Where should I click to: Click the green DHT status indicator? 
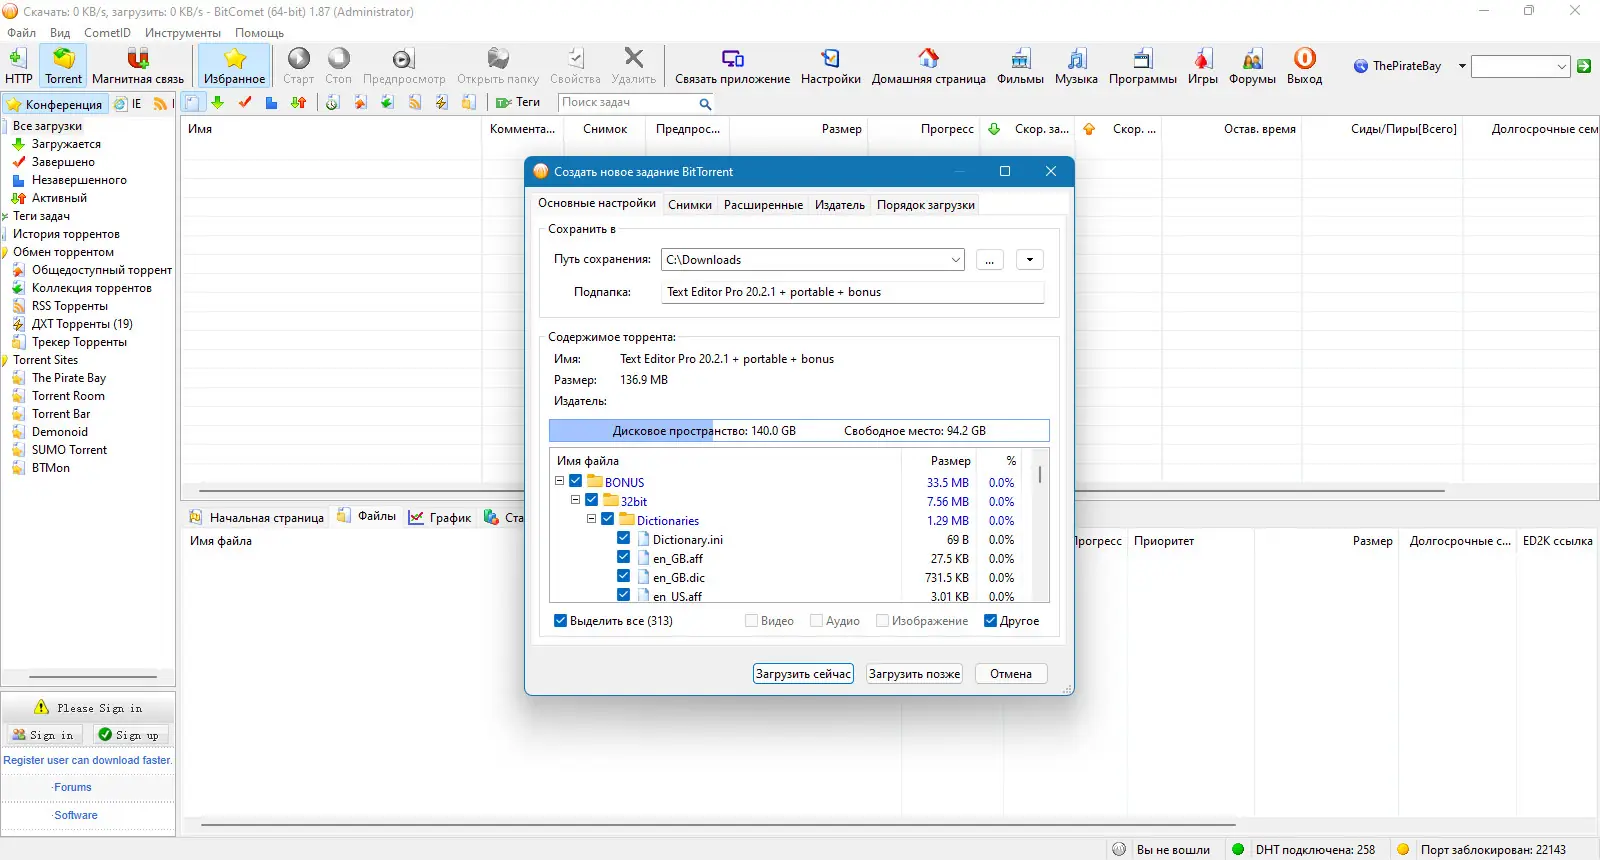pyautogui.click(x=1238, y=849)
